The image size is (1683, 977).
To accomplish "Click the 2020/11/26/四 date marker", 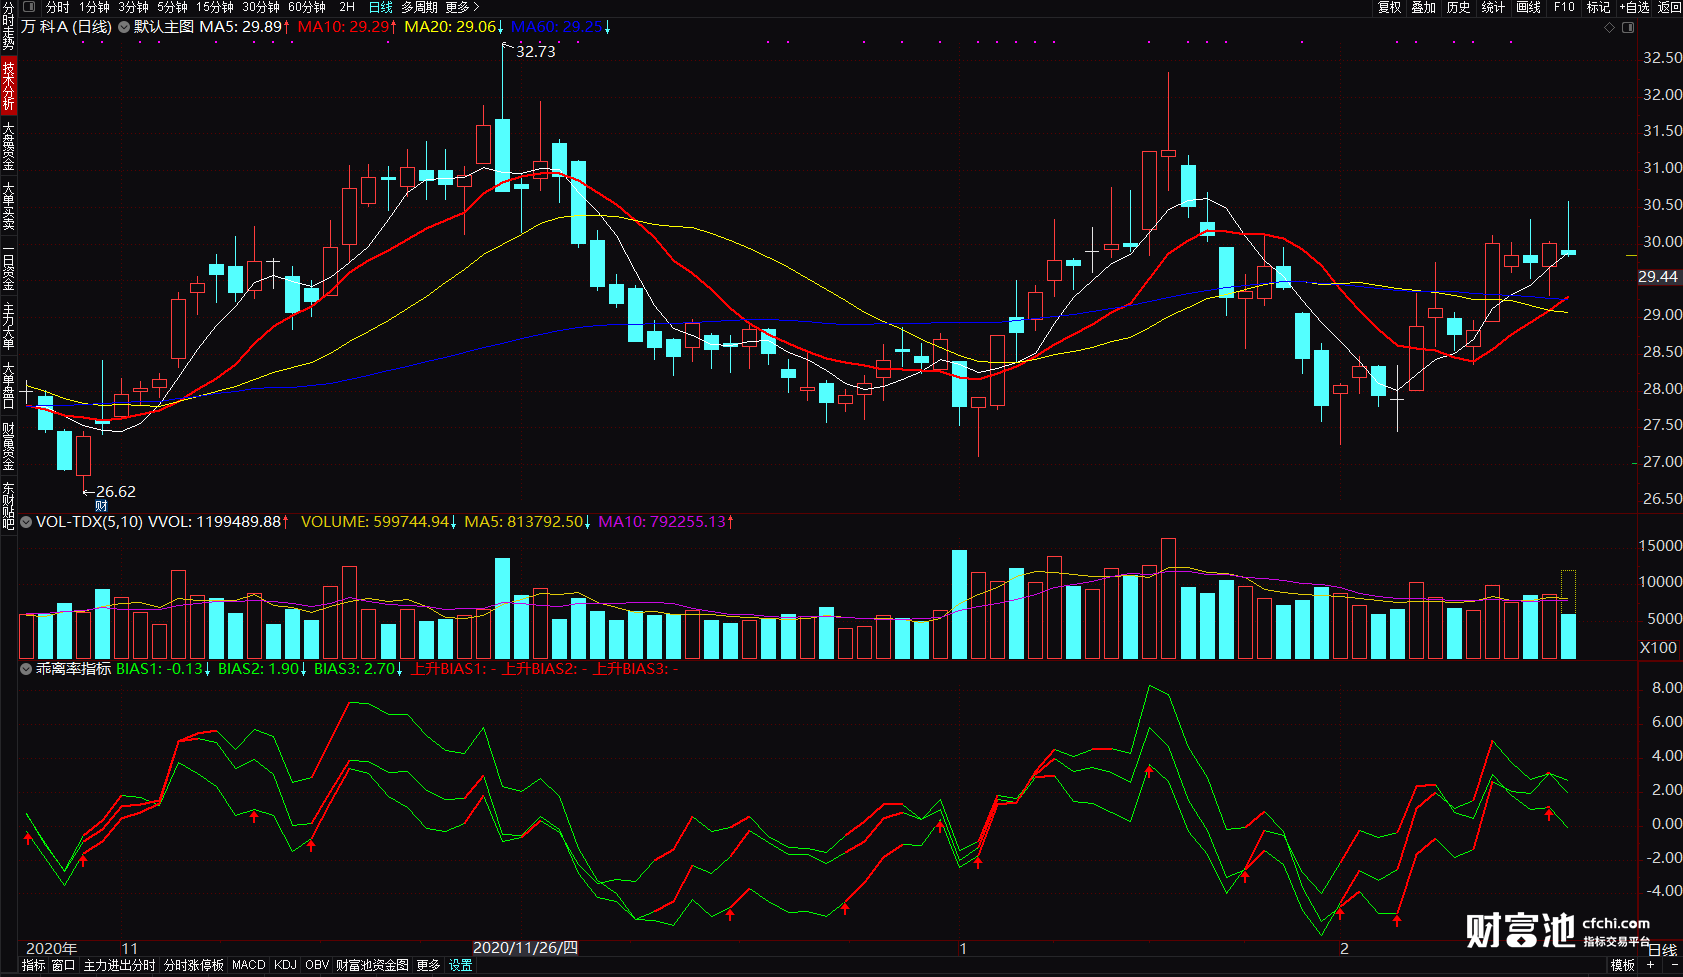I will coord(525,948).
